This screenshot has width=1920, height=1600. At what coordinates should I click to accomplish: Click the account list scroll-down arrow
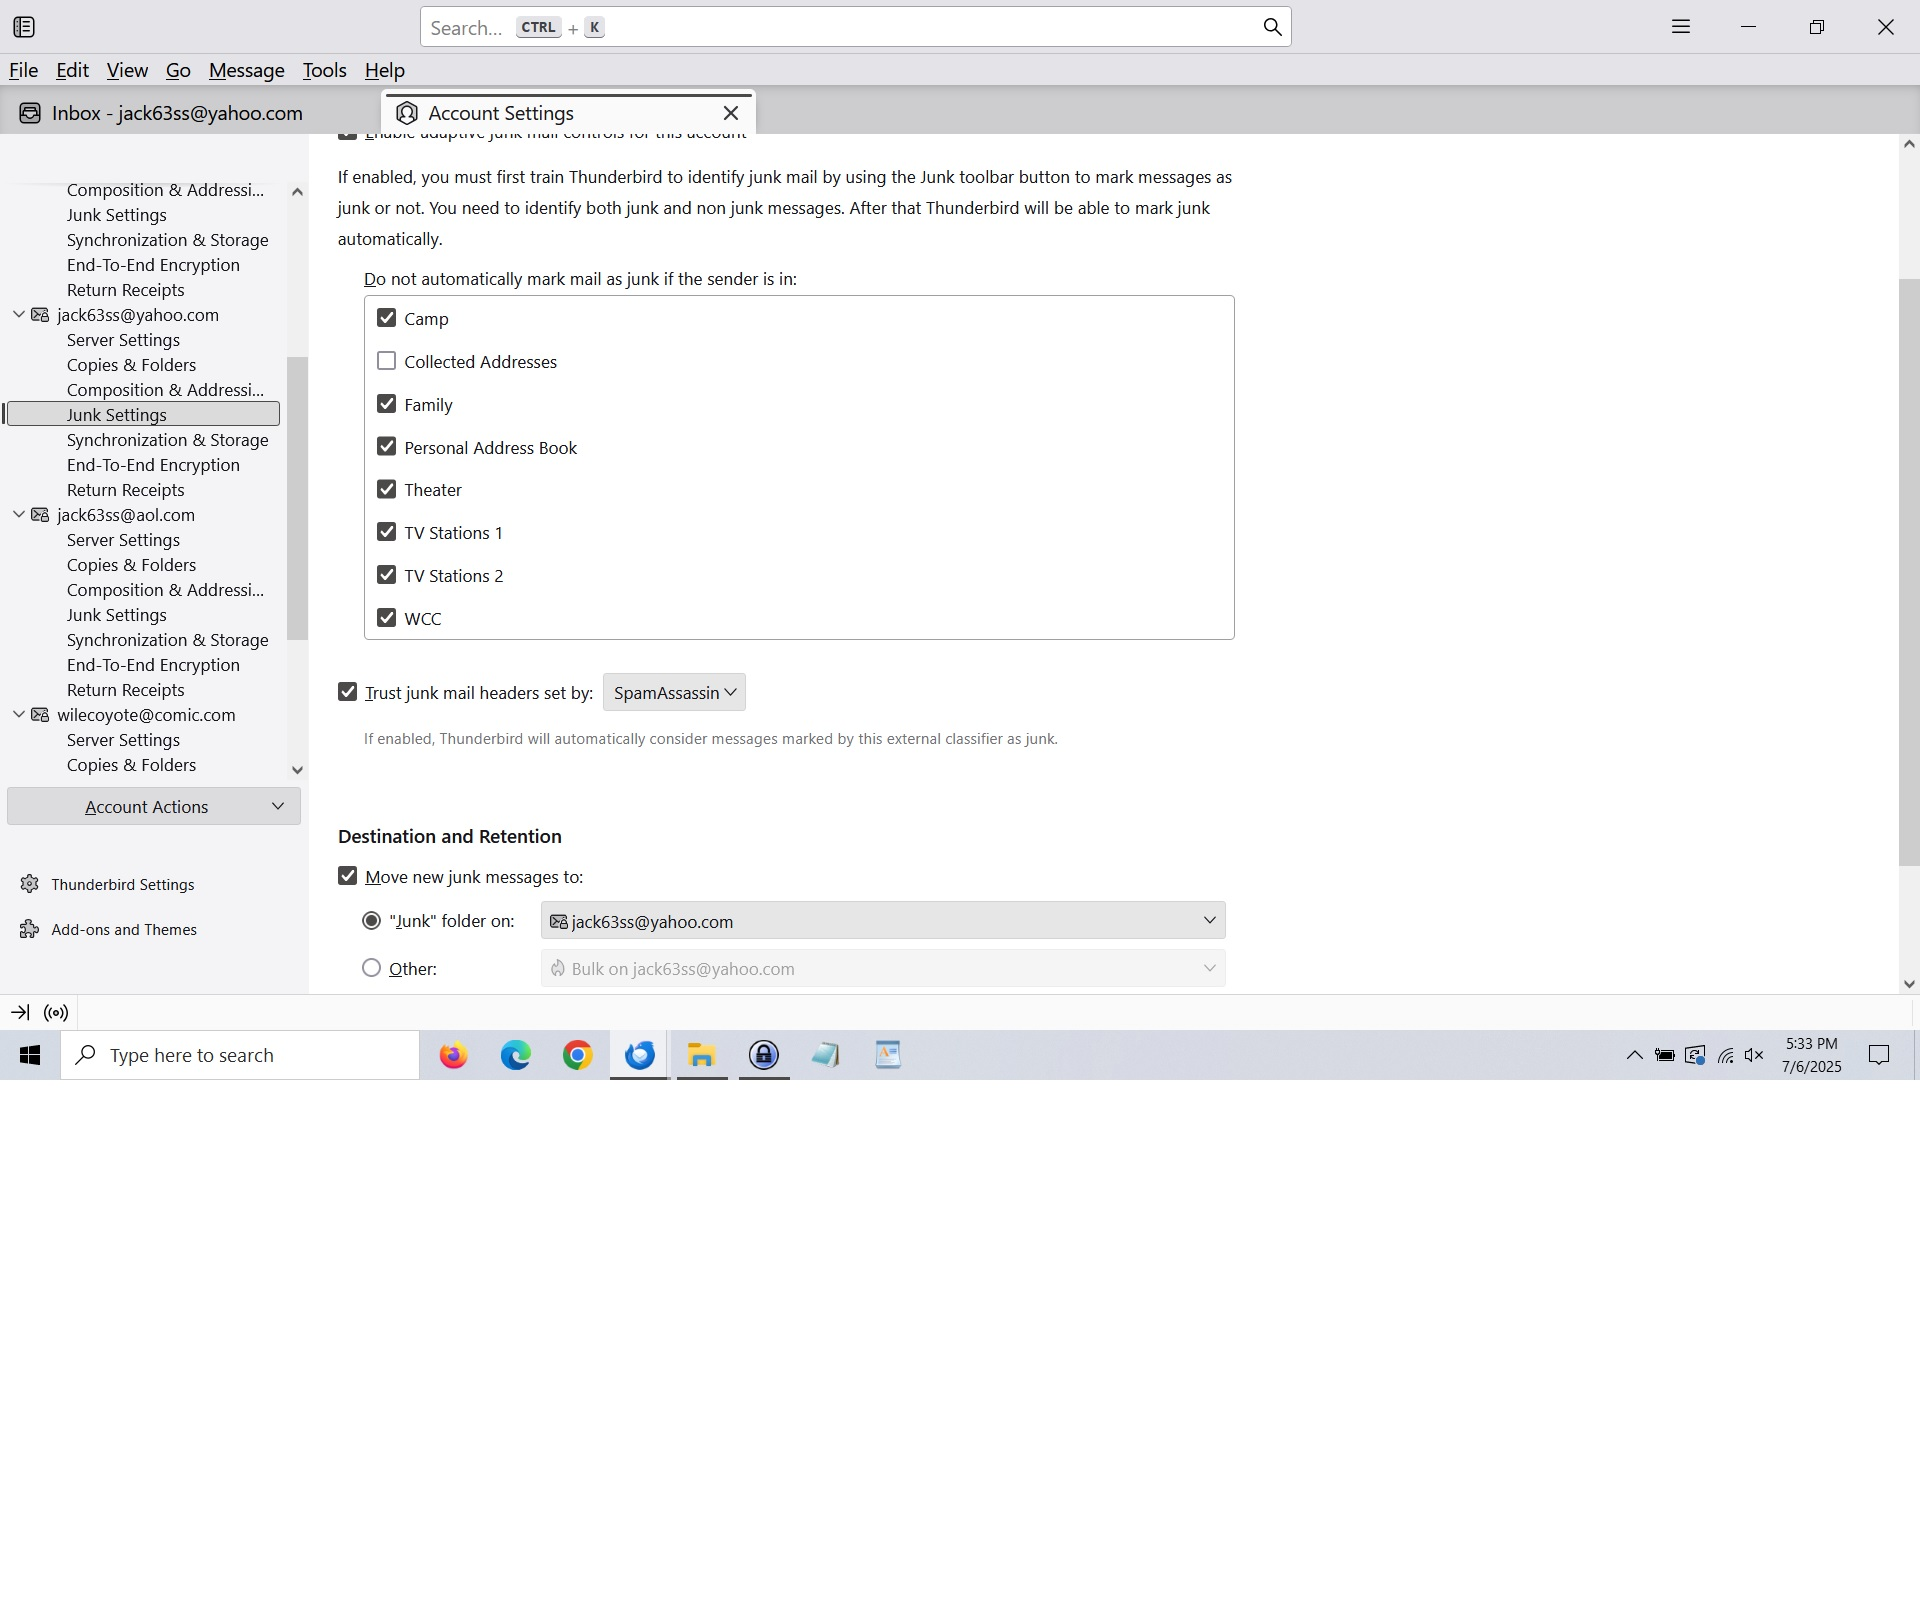(x=297, y=770)
